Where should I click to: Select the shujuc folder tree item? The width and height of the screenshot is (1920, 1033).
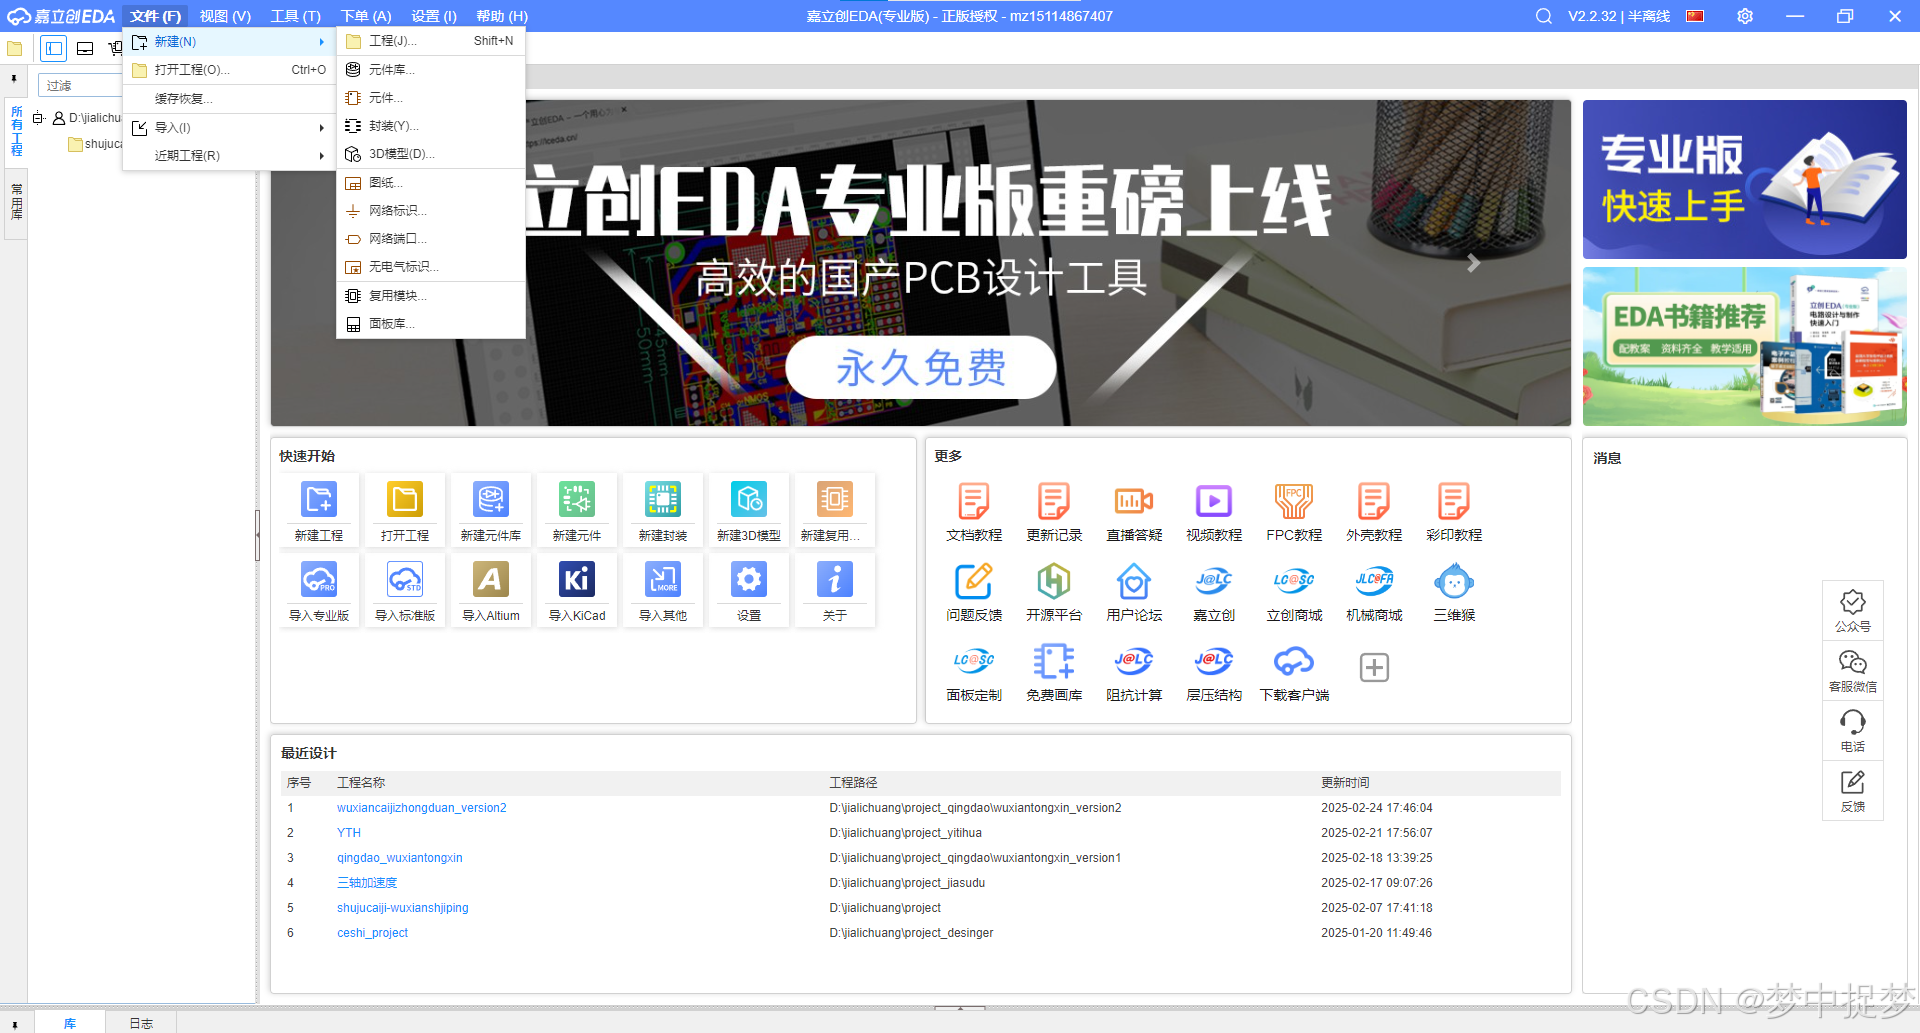(x=95, y=144)
